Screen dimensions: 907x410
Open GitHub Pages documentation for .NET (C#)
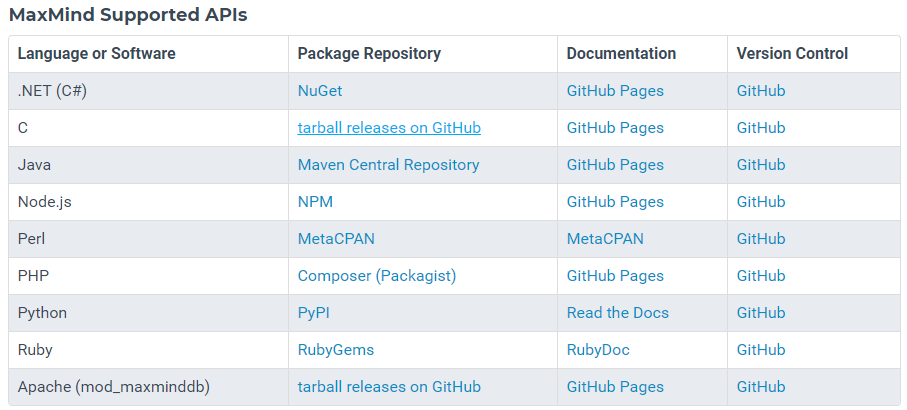[615, 91]
